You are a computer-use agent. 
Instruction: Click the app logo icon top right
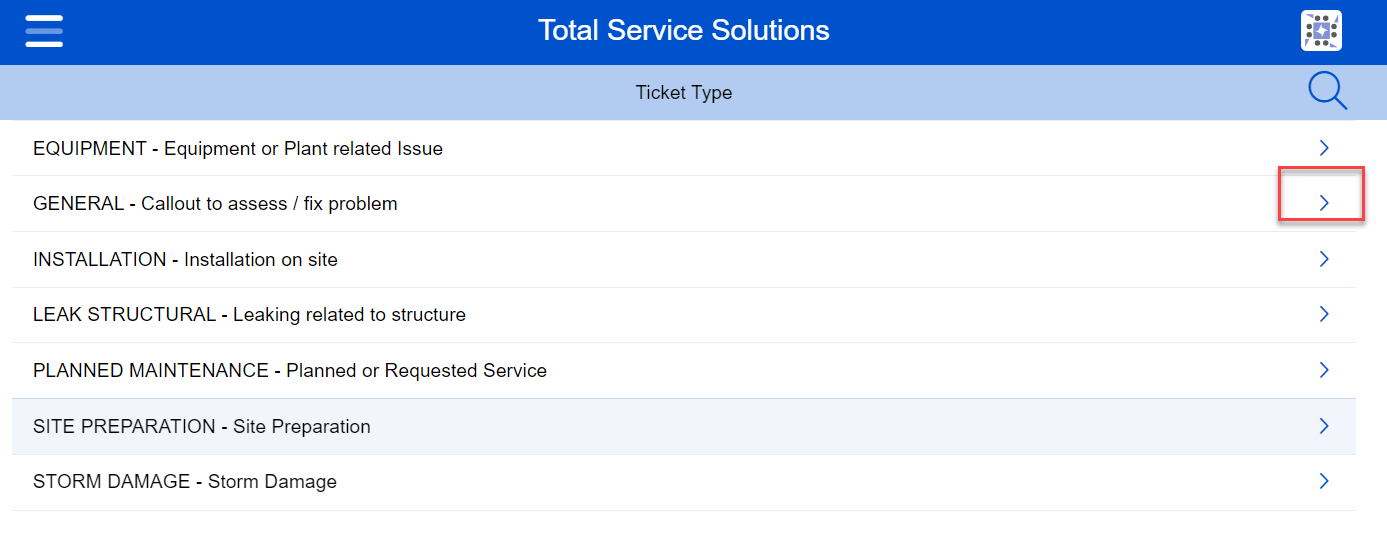pyautogui.click(x=1321, y=31)
